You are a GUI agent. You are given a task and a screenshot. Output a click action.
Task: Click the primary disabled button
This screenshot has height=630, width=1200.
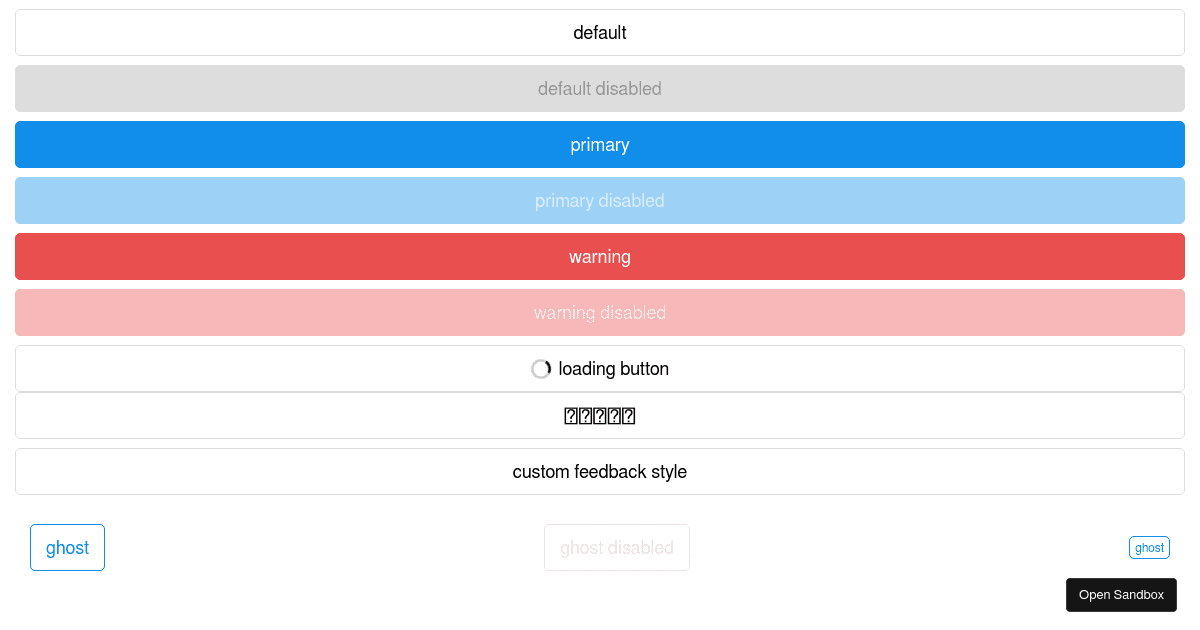tap(600, 200)
